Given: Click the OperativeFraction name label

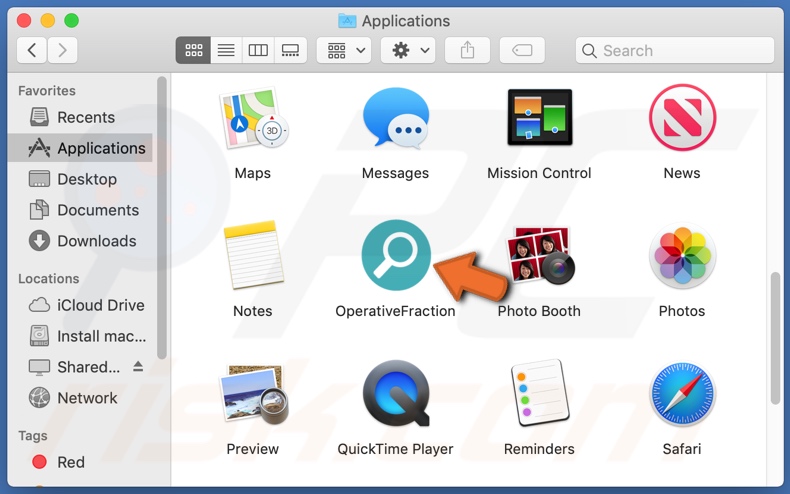Looking at the screenshot, I should [x=396, y=311].
